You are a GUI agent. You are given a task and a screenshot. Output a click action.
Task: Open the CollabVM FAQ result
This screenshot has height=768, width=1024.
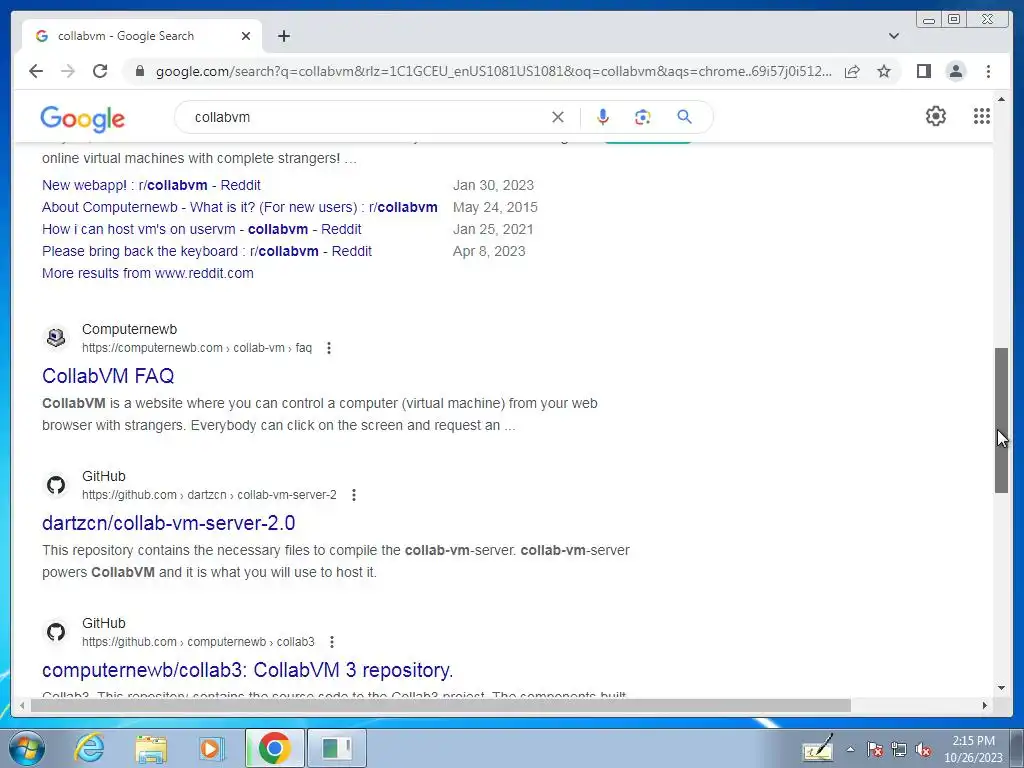click(x=108, y=376)
